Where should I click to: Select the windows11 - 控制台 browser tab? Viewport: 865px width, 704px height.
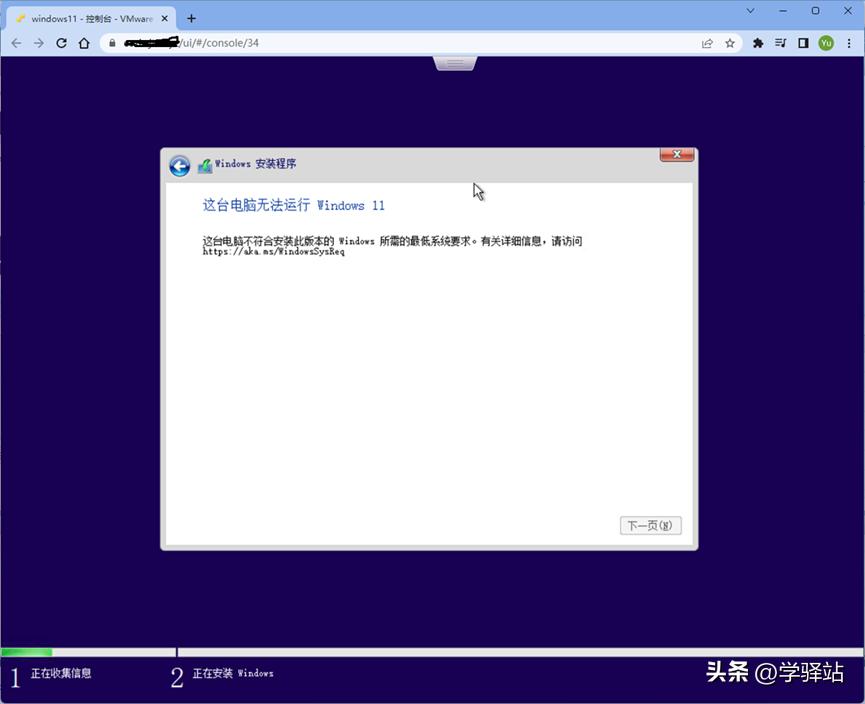coord(90,17)
